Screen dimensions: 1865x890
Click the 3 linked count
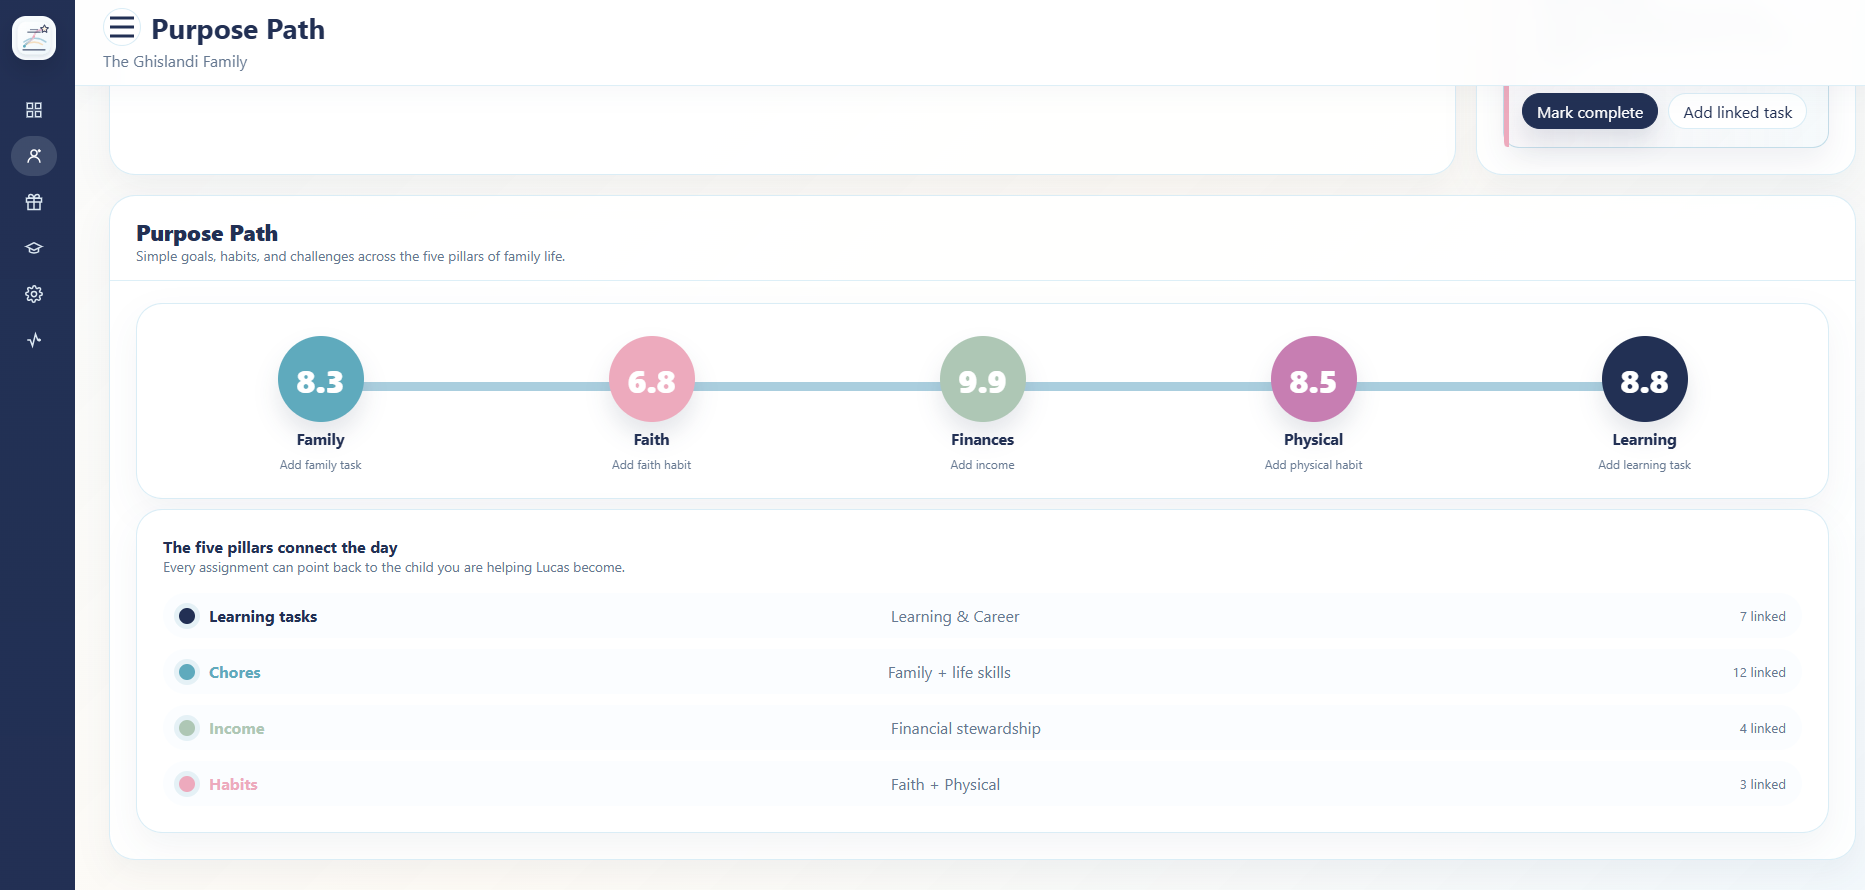pos(1762,785)
